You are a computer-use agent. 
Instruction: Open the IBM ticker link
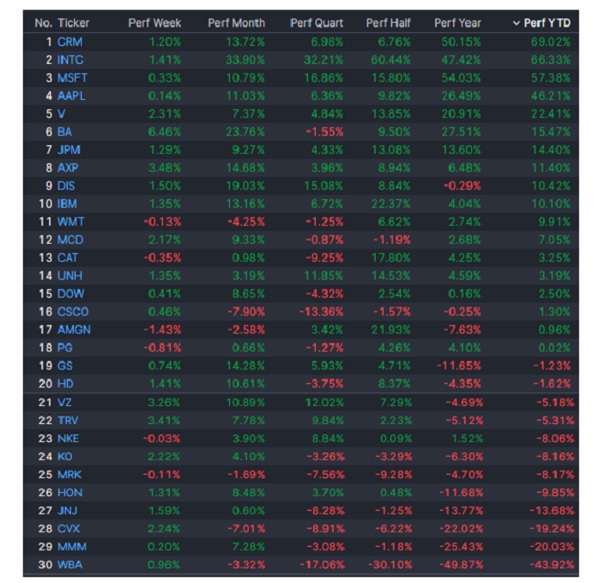pos(67,204)
